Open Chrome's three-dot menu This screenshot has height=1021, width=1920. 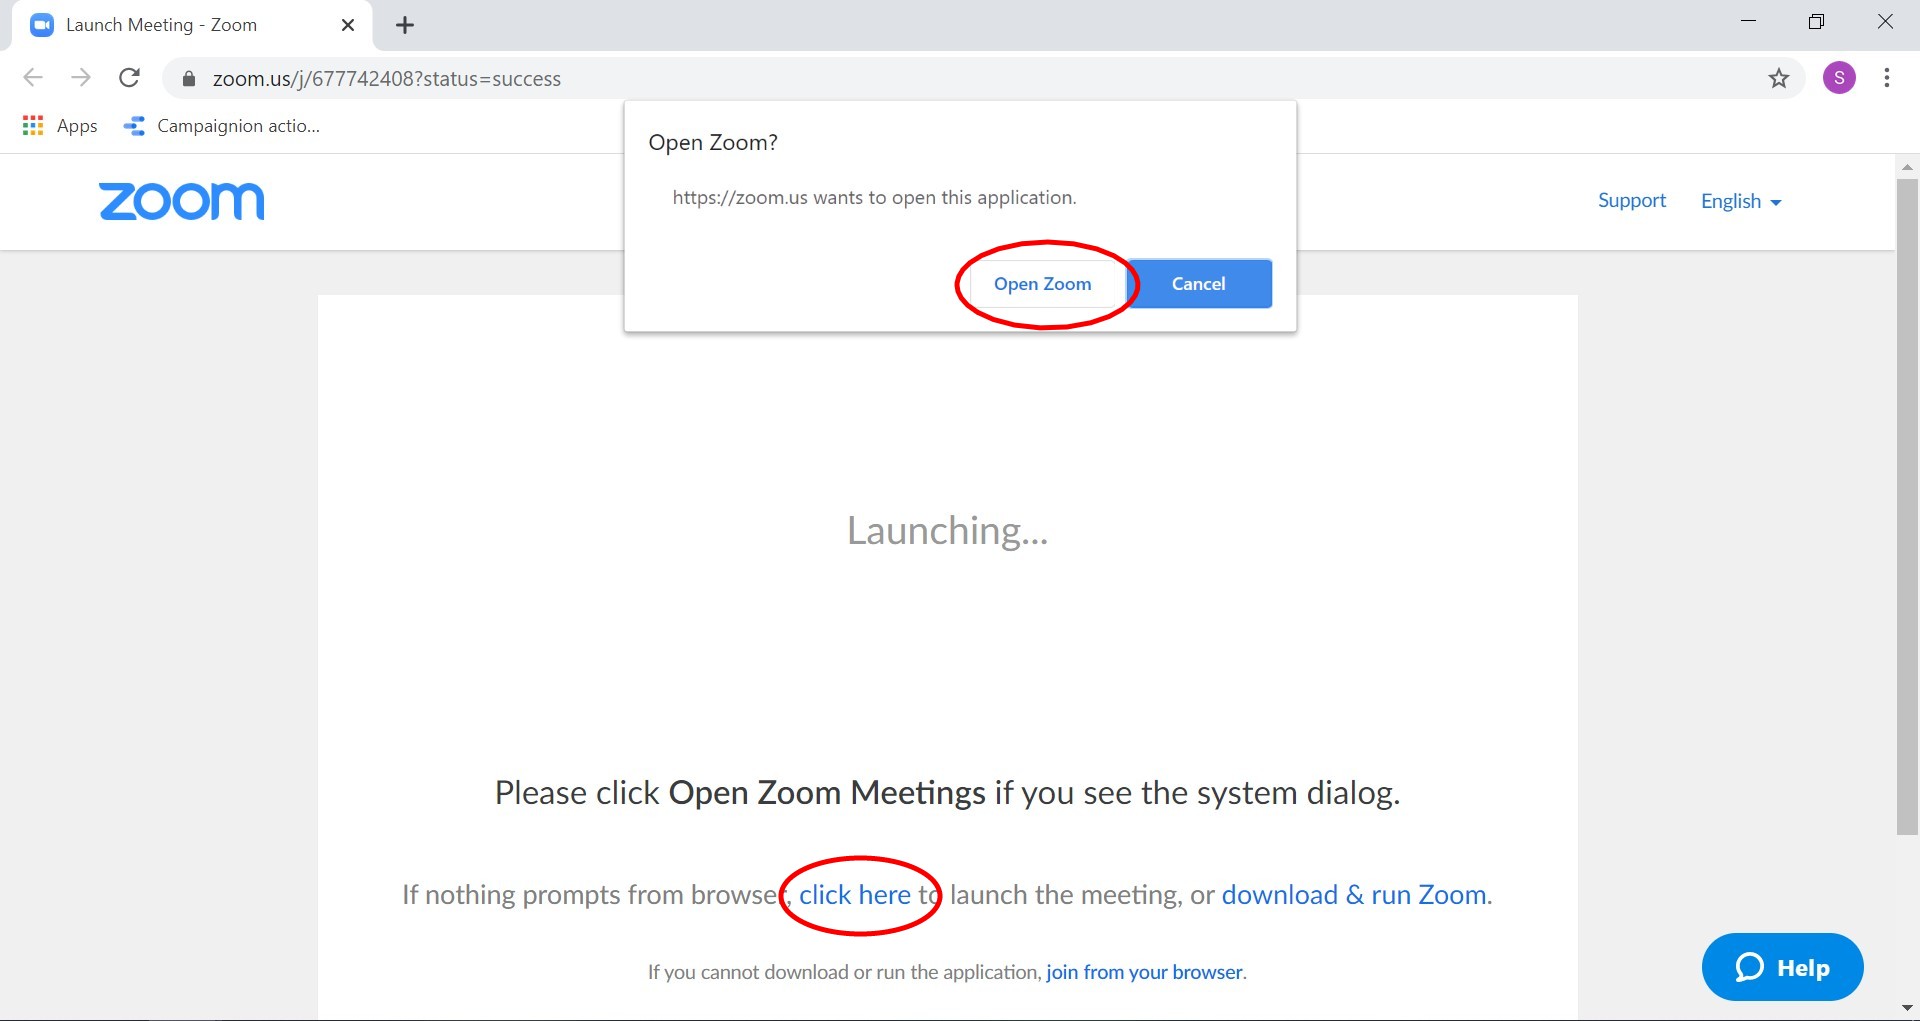click(1888, 78)
